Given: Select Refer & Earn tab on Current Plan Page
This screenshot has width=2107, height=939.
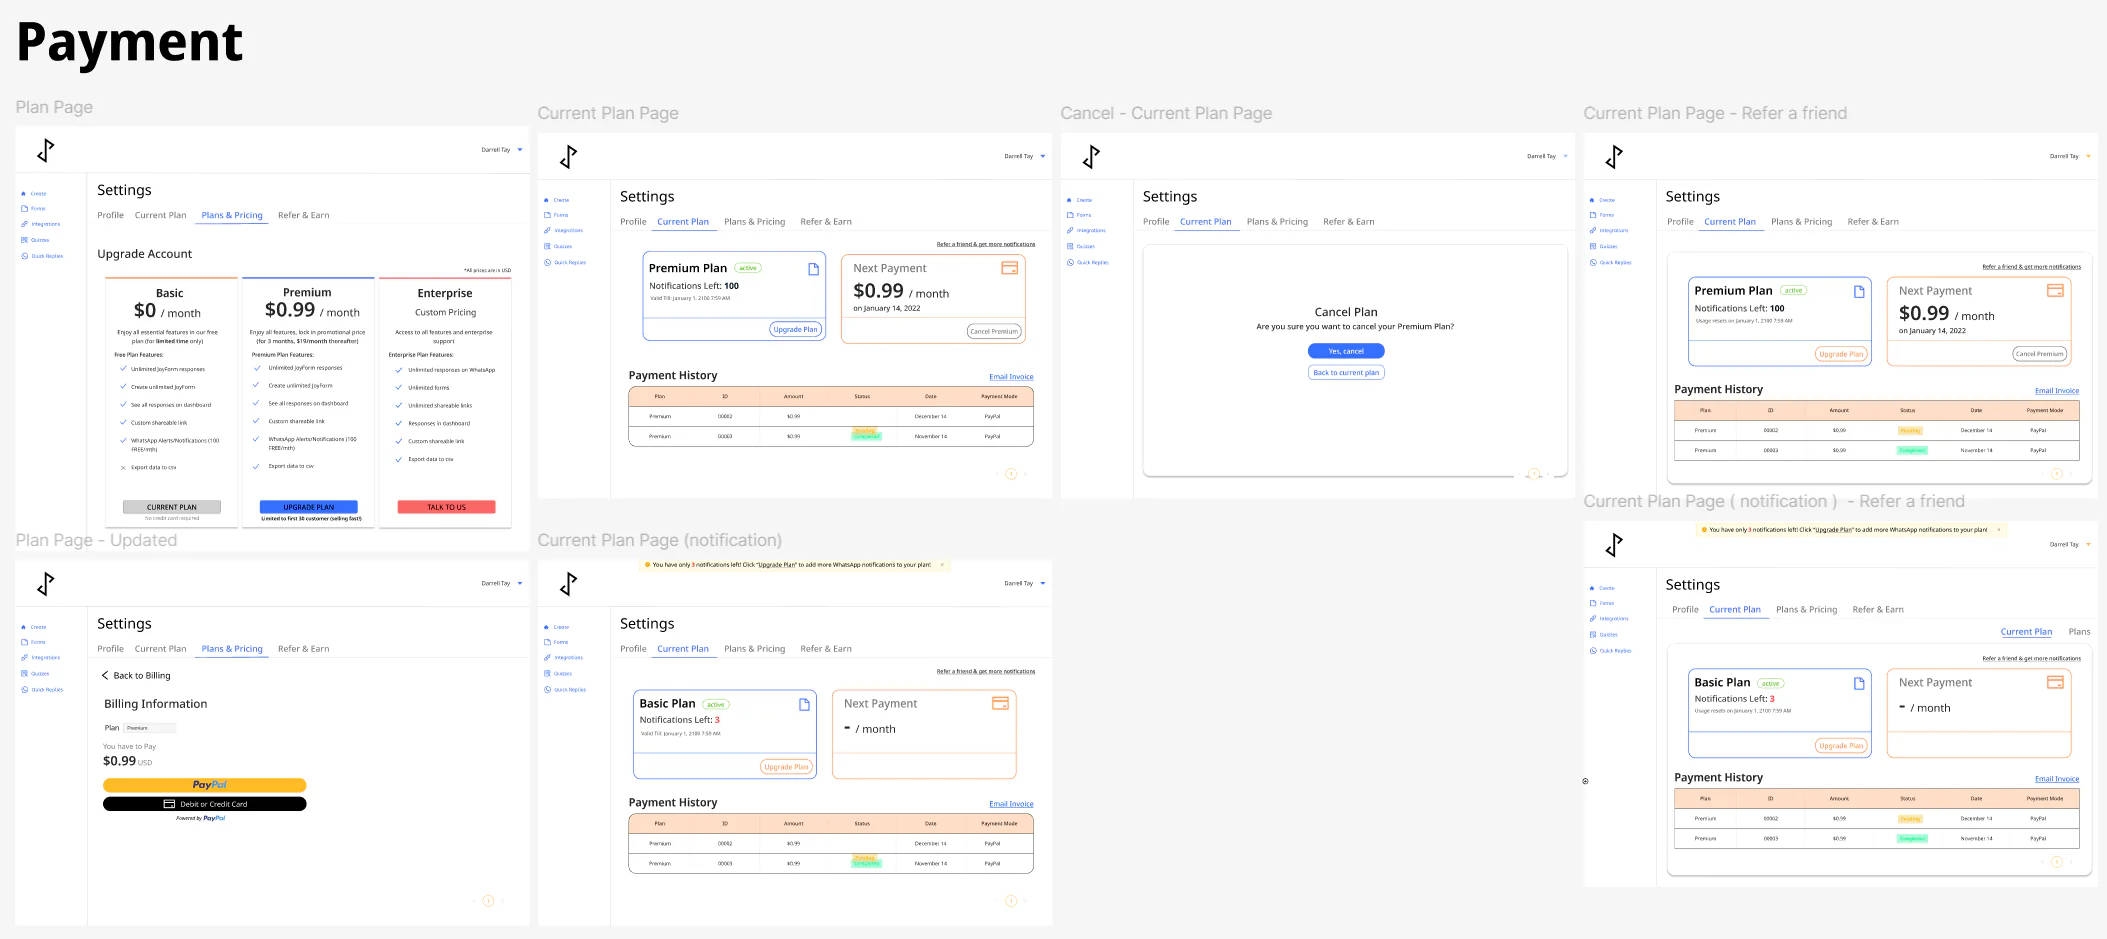Looking at the screenshot, I should pos(826,222).
